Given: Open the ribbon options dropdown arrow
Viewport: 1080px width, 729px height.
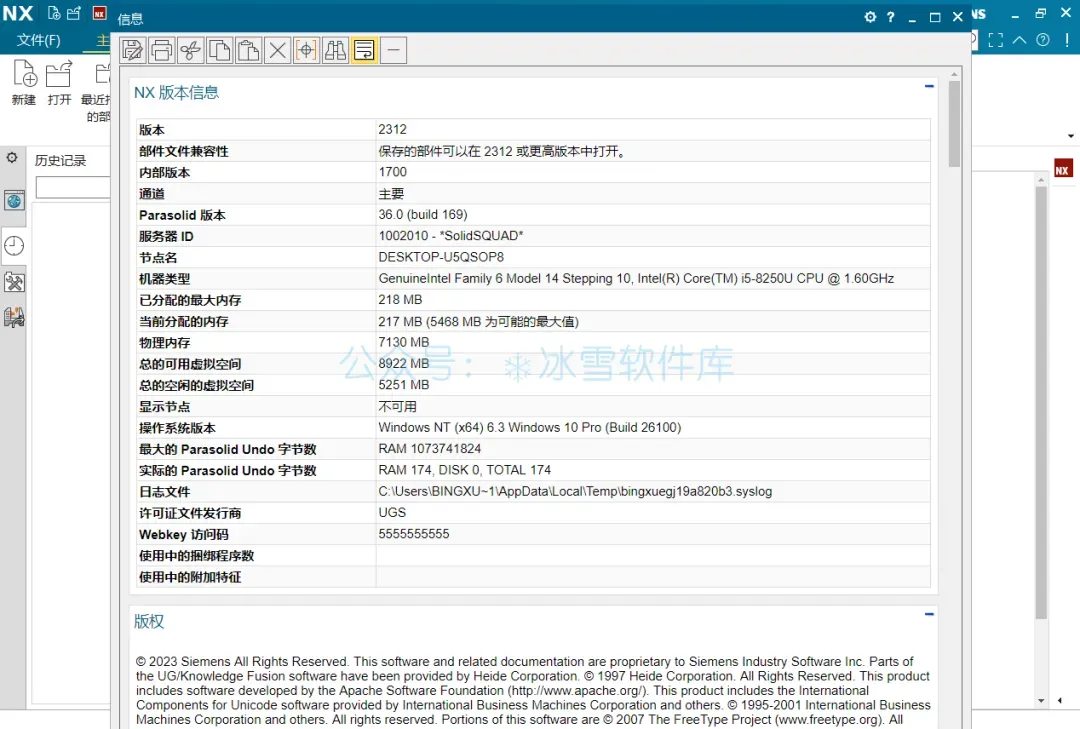Looking at the screenshot, I should pyautogui.click(x=1071, y=136).
